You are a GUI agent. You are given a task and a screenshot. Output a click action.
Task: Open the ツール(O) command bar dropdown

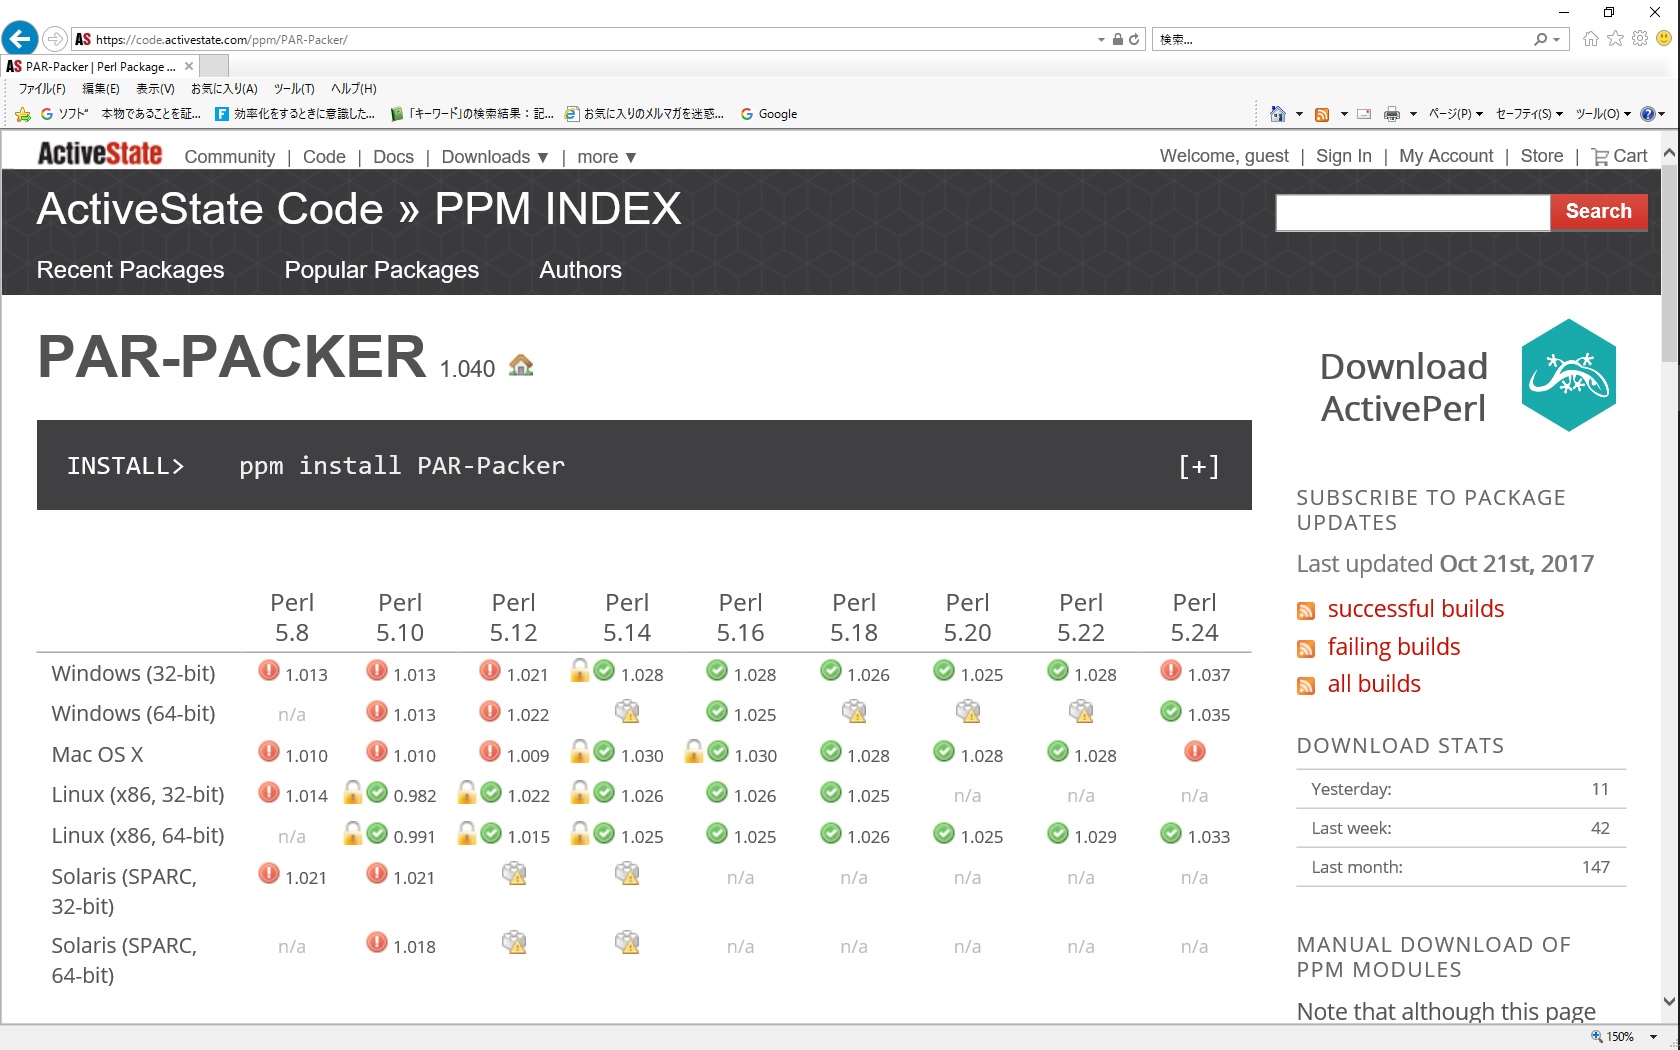point(1603,114)
